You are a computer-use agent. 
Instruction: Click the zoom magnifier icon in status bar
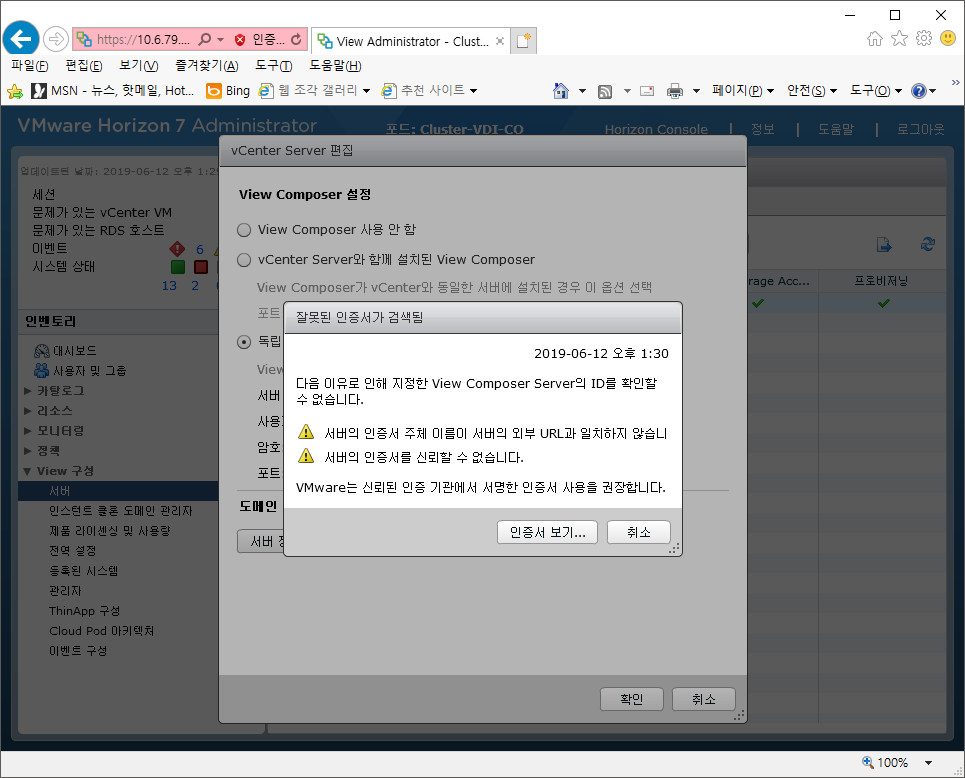coord(868,762)
